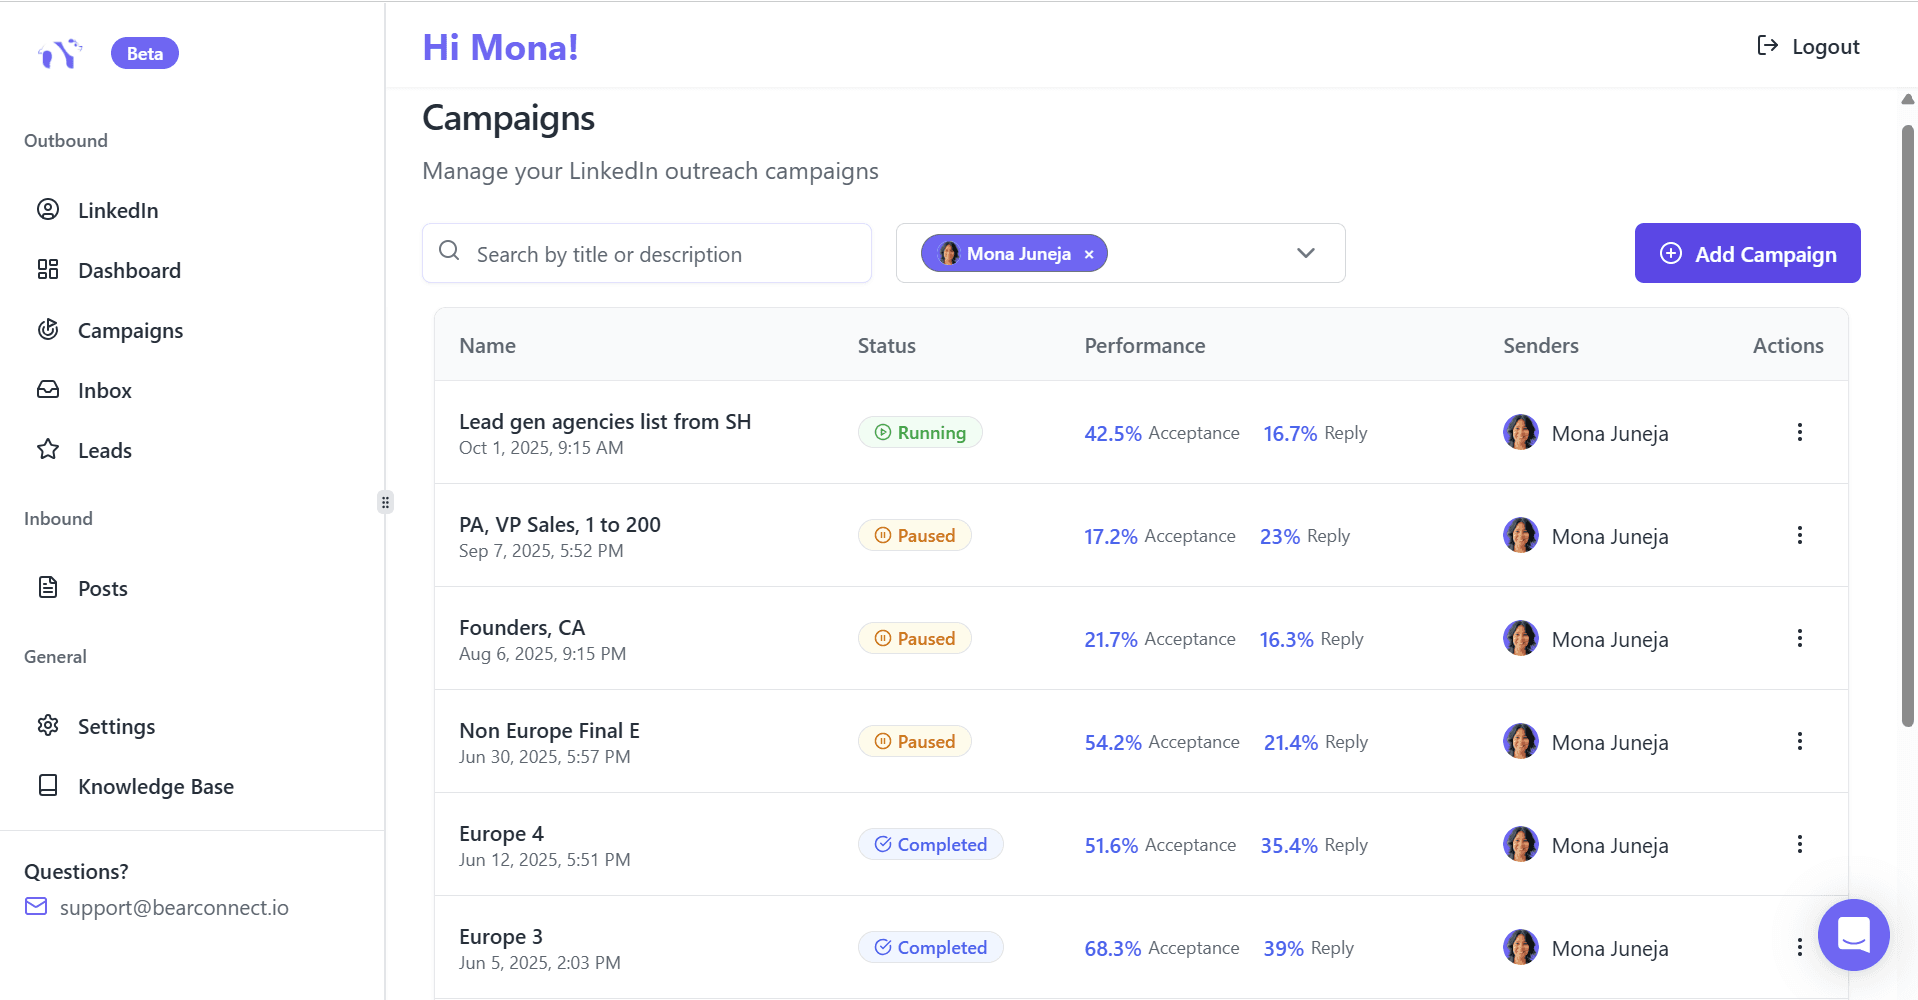This screenshot has width=1918, height=1000.
Task: Click the Posts document icon
Action: point(47,588)
